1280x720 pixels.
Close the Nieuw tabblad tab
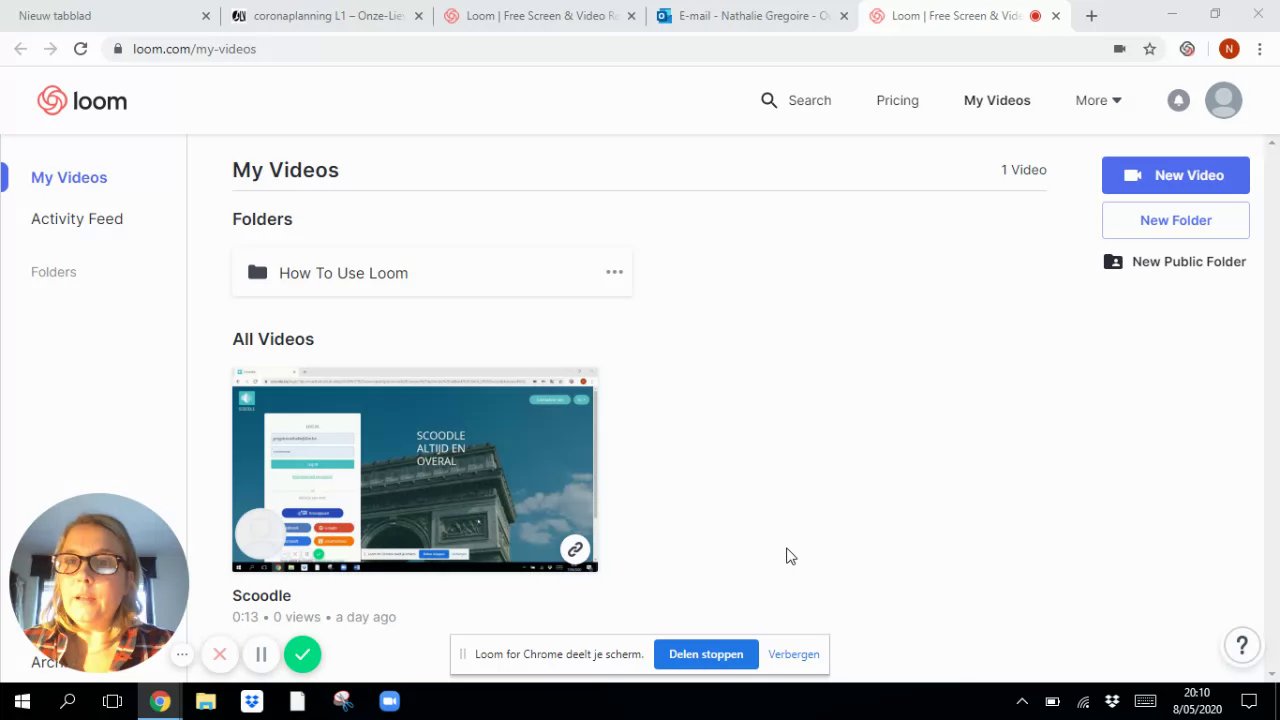[206, 16]
